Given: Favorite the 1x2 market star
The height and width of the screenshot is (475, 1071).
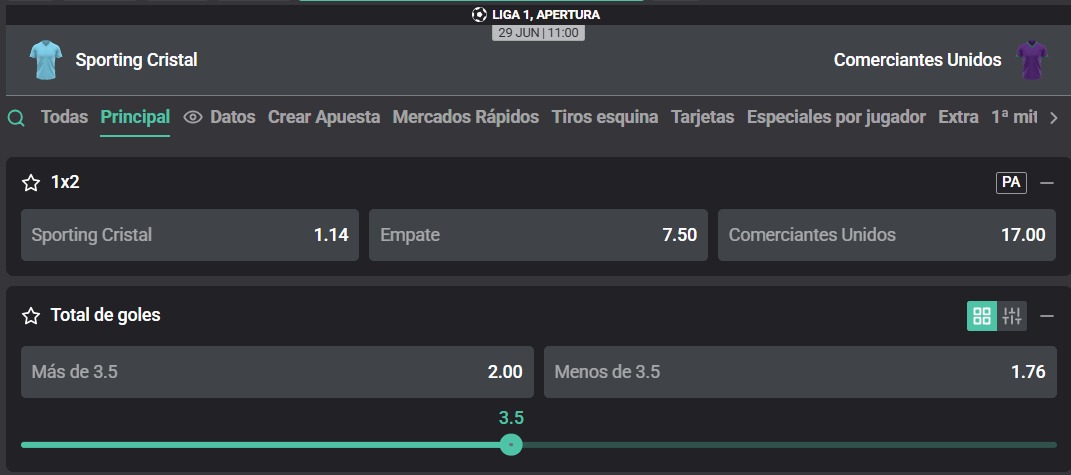Looking at the screenshot, I should [31, 182].
